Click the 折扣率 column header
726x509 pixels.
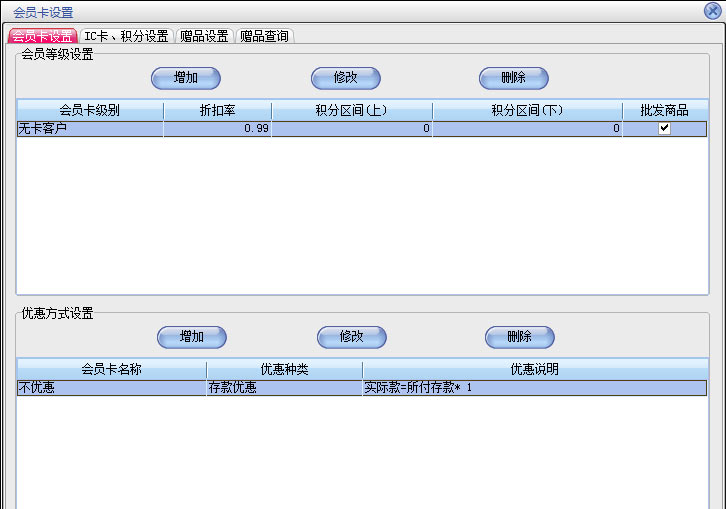point(217,110)
